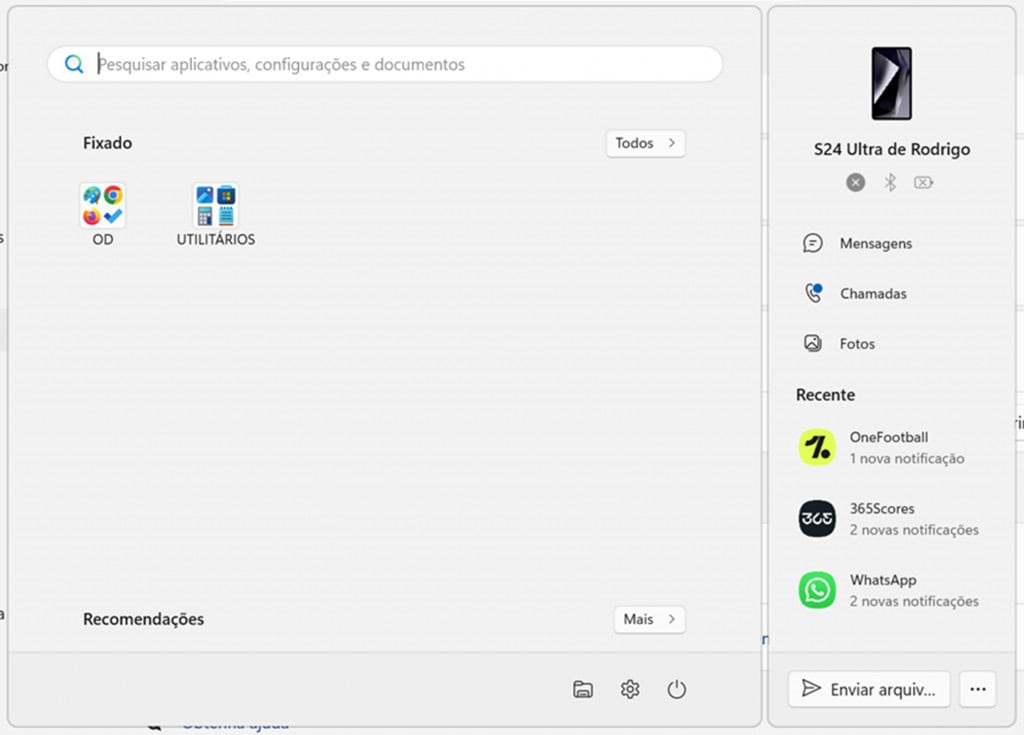This screenshot has width=1024, height=735.
Task: Open WhatsApp notifications from phone
Action: [x=890, y=590]
